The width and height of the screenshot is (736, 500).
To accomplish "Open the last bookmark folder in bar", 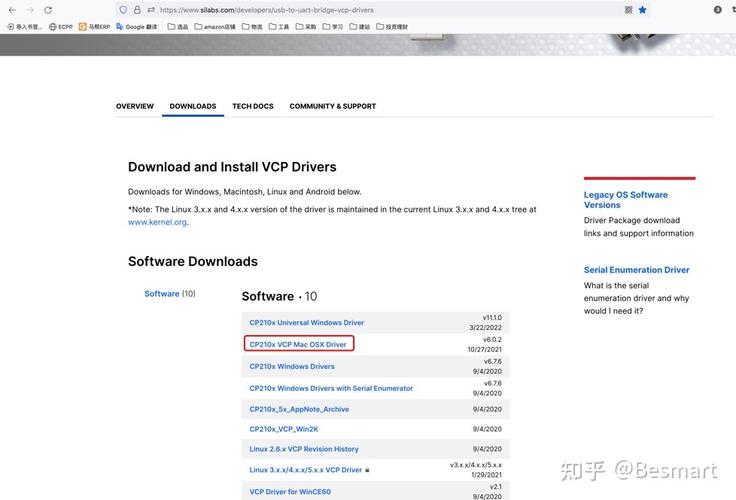I will point(392,27).
